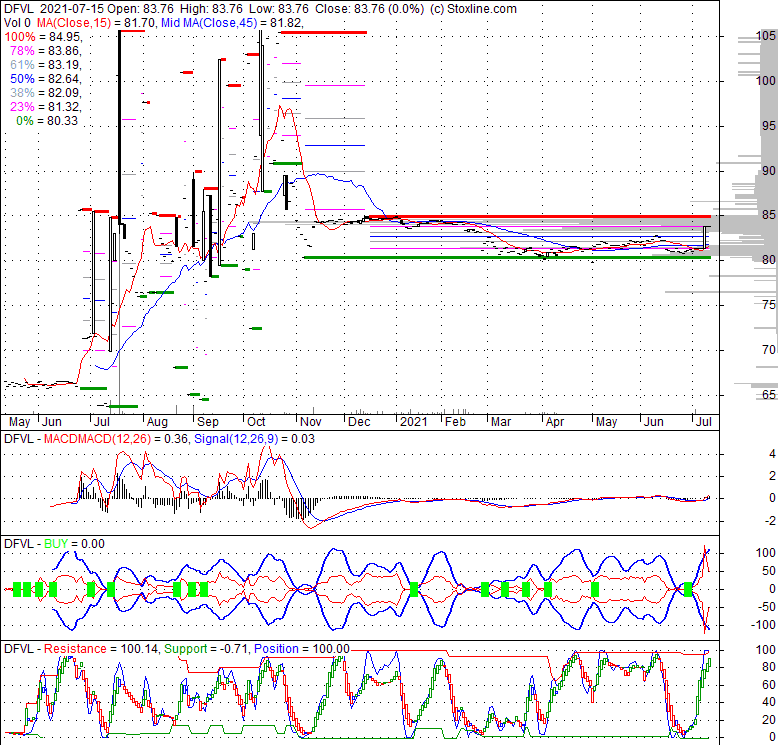Select the 23% = 81.32 Fibonacci level
780x745 pixels.
[46, 106]
